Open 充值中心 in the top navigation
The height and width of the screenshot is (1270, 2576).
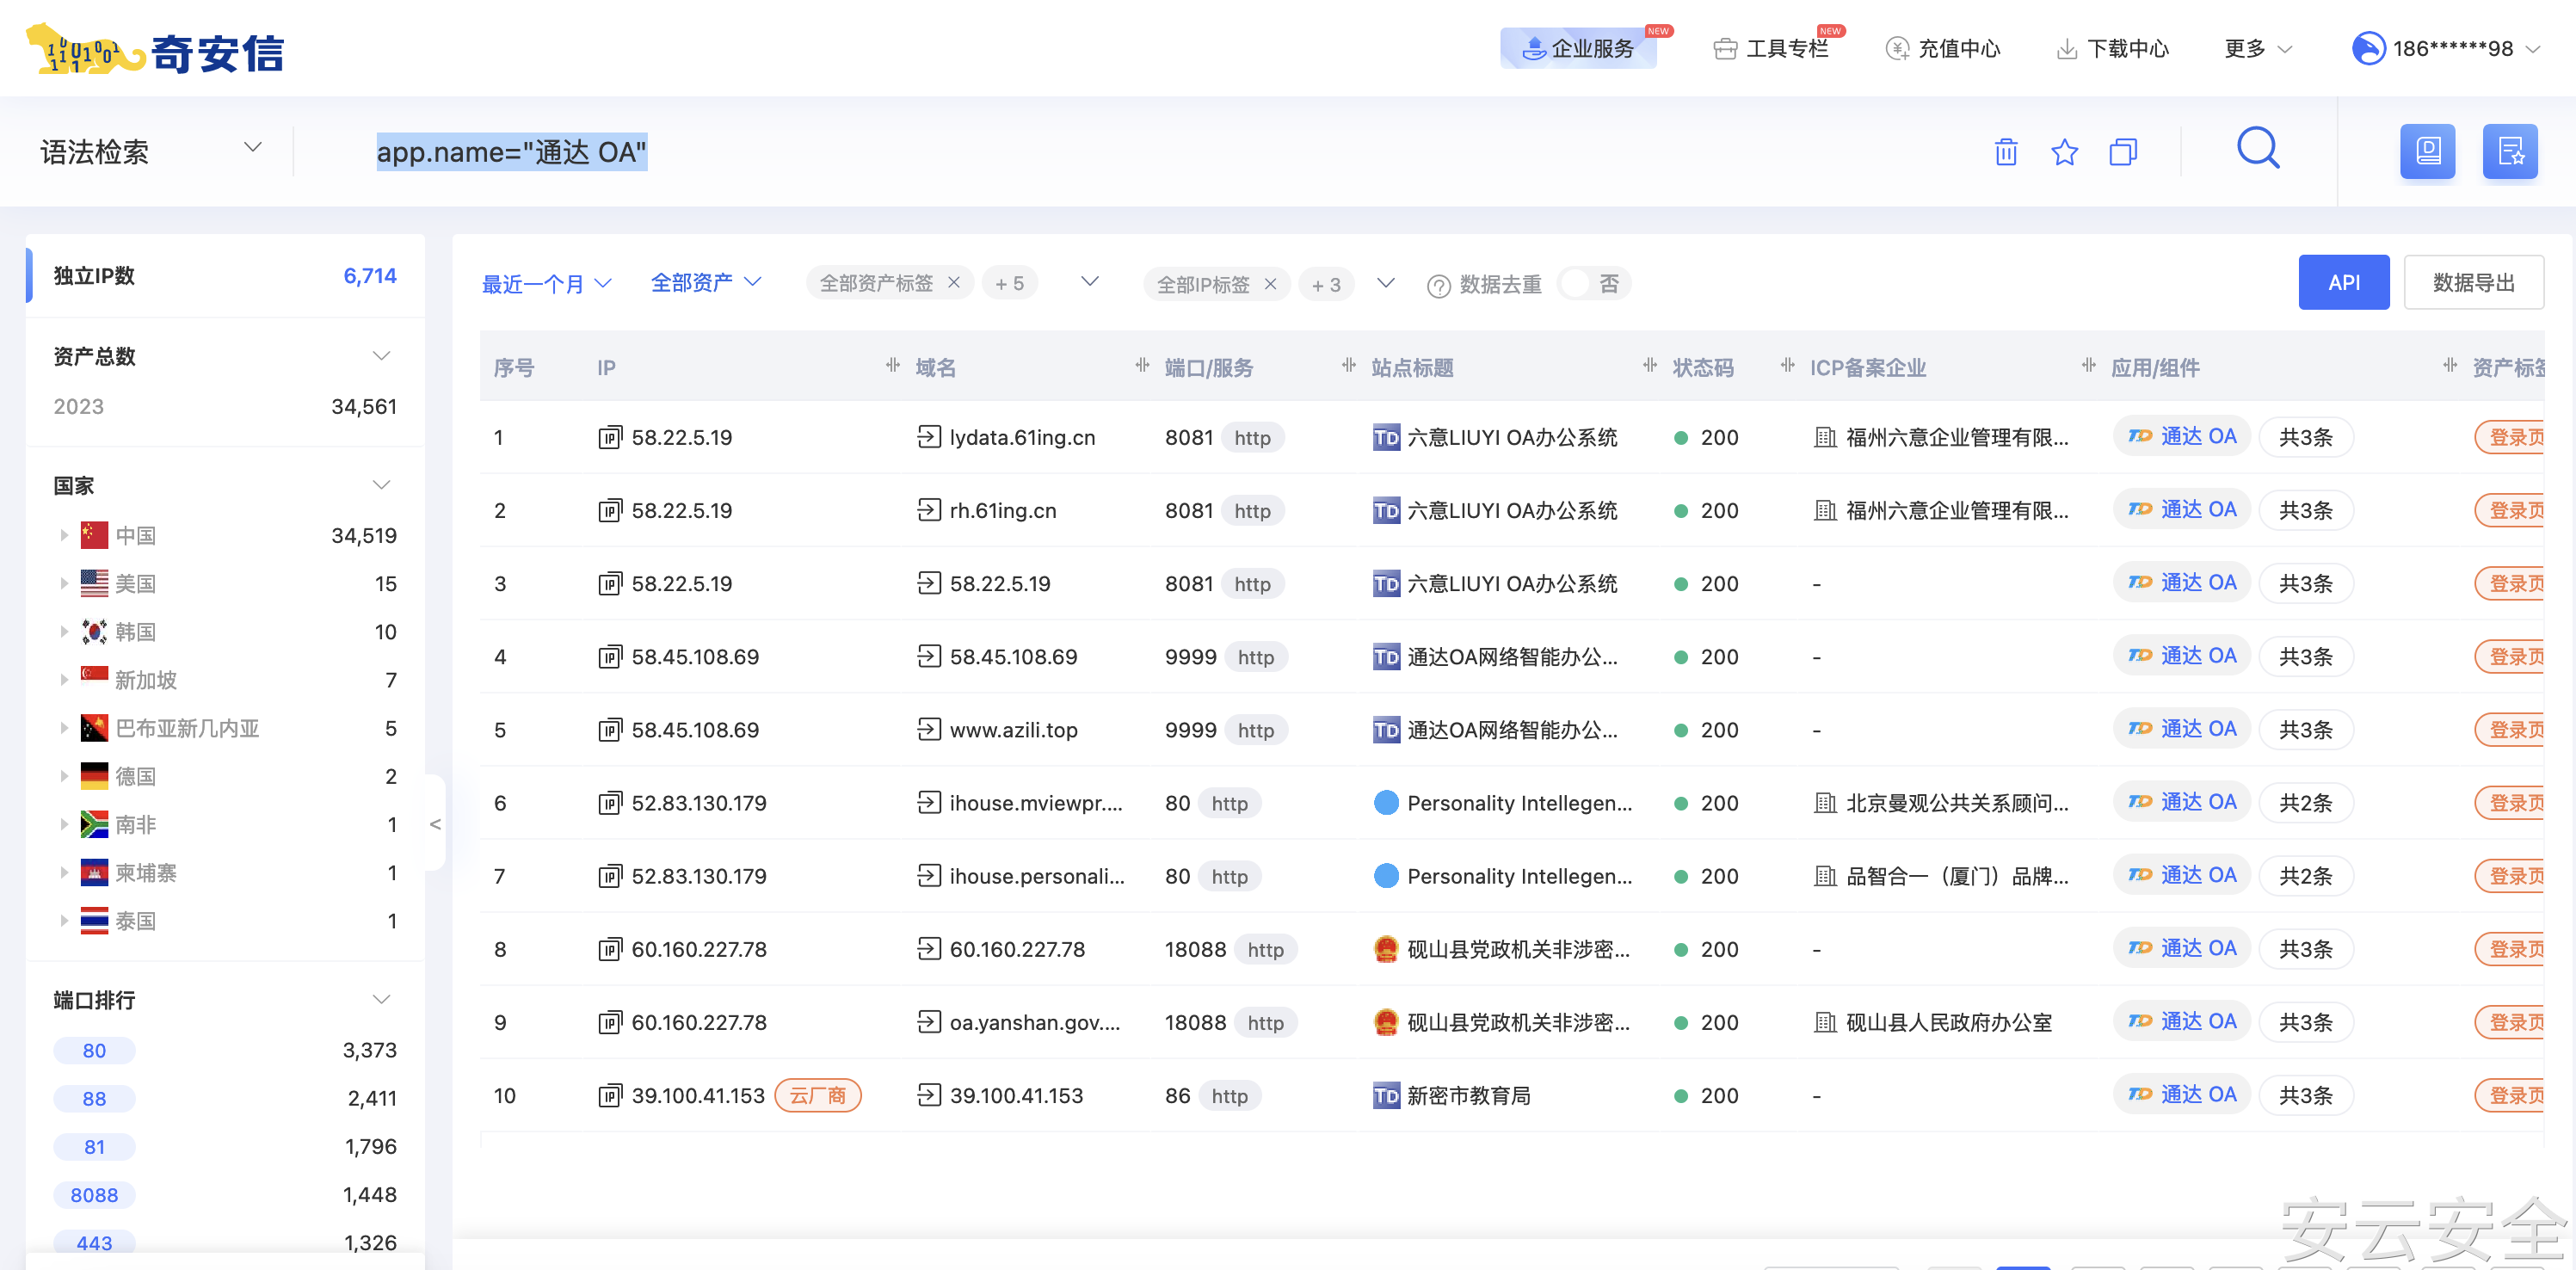click(x=1942, y=48)
